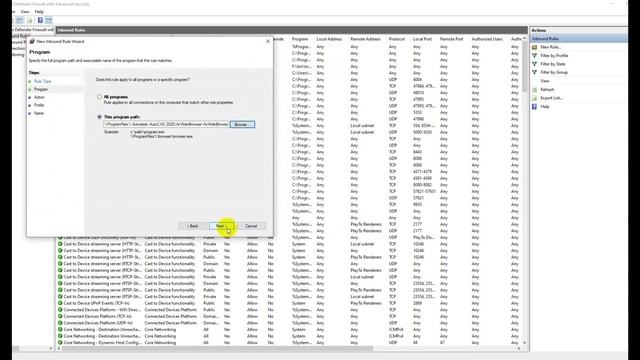The image size is (640, 360).
Task: Click the program path text field
Action: click(x=166, y=124)
